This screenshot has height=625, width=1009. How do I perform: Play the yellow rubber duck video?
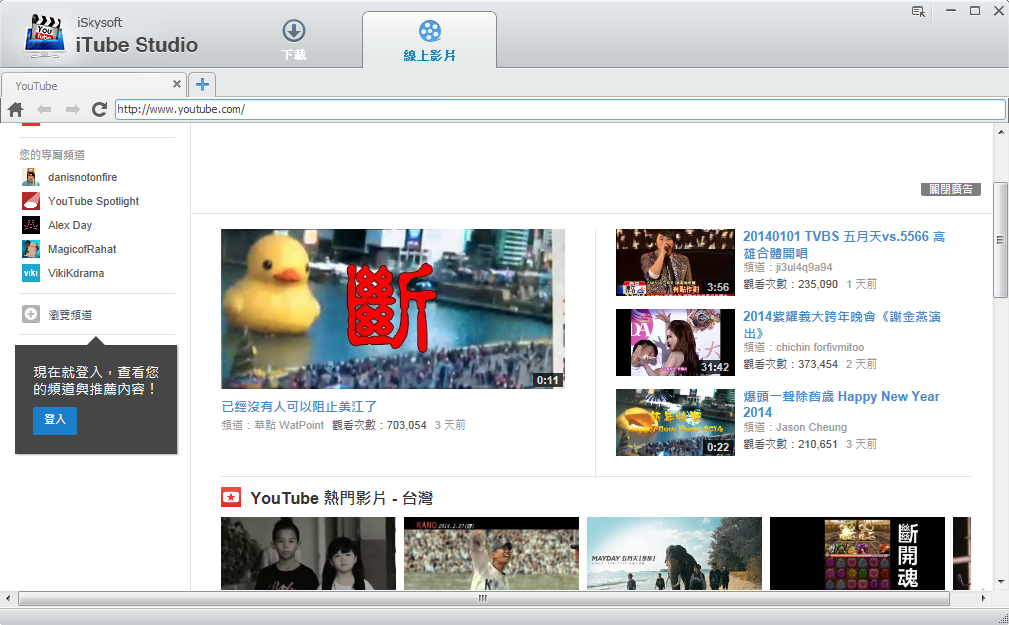[393, 309]
